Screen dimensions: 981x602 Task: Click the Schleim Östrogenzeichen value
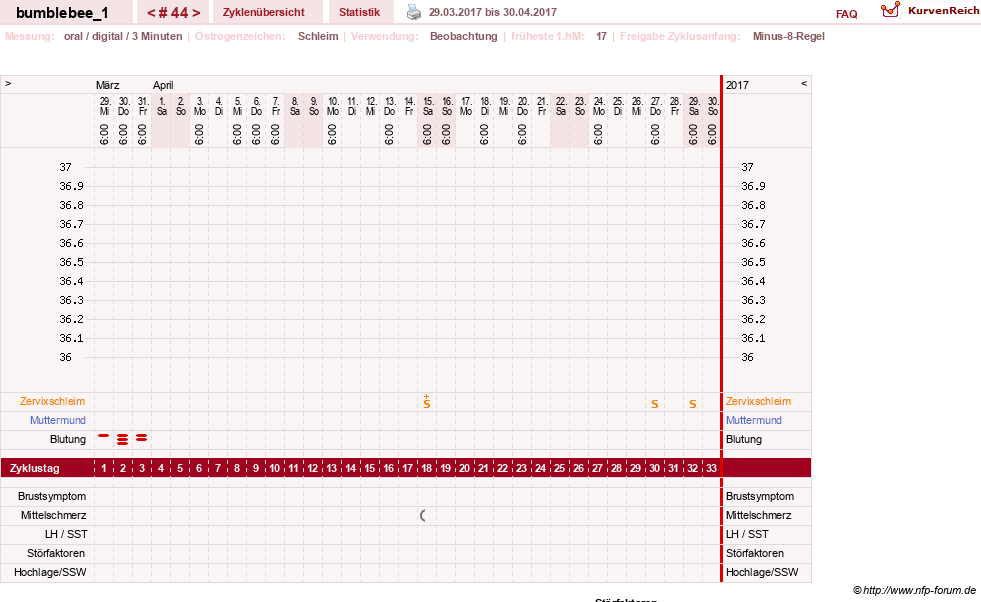coord(318,36)
